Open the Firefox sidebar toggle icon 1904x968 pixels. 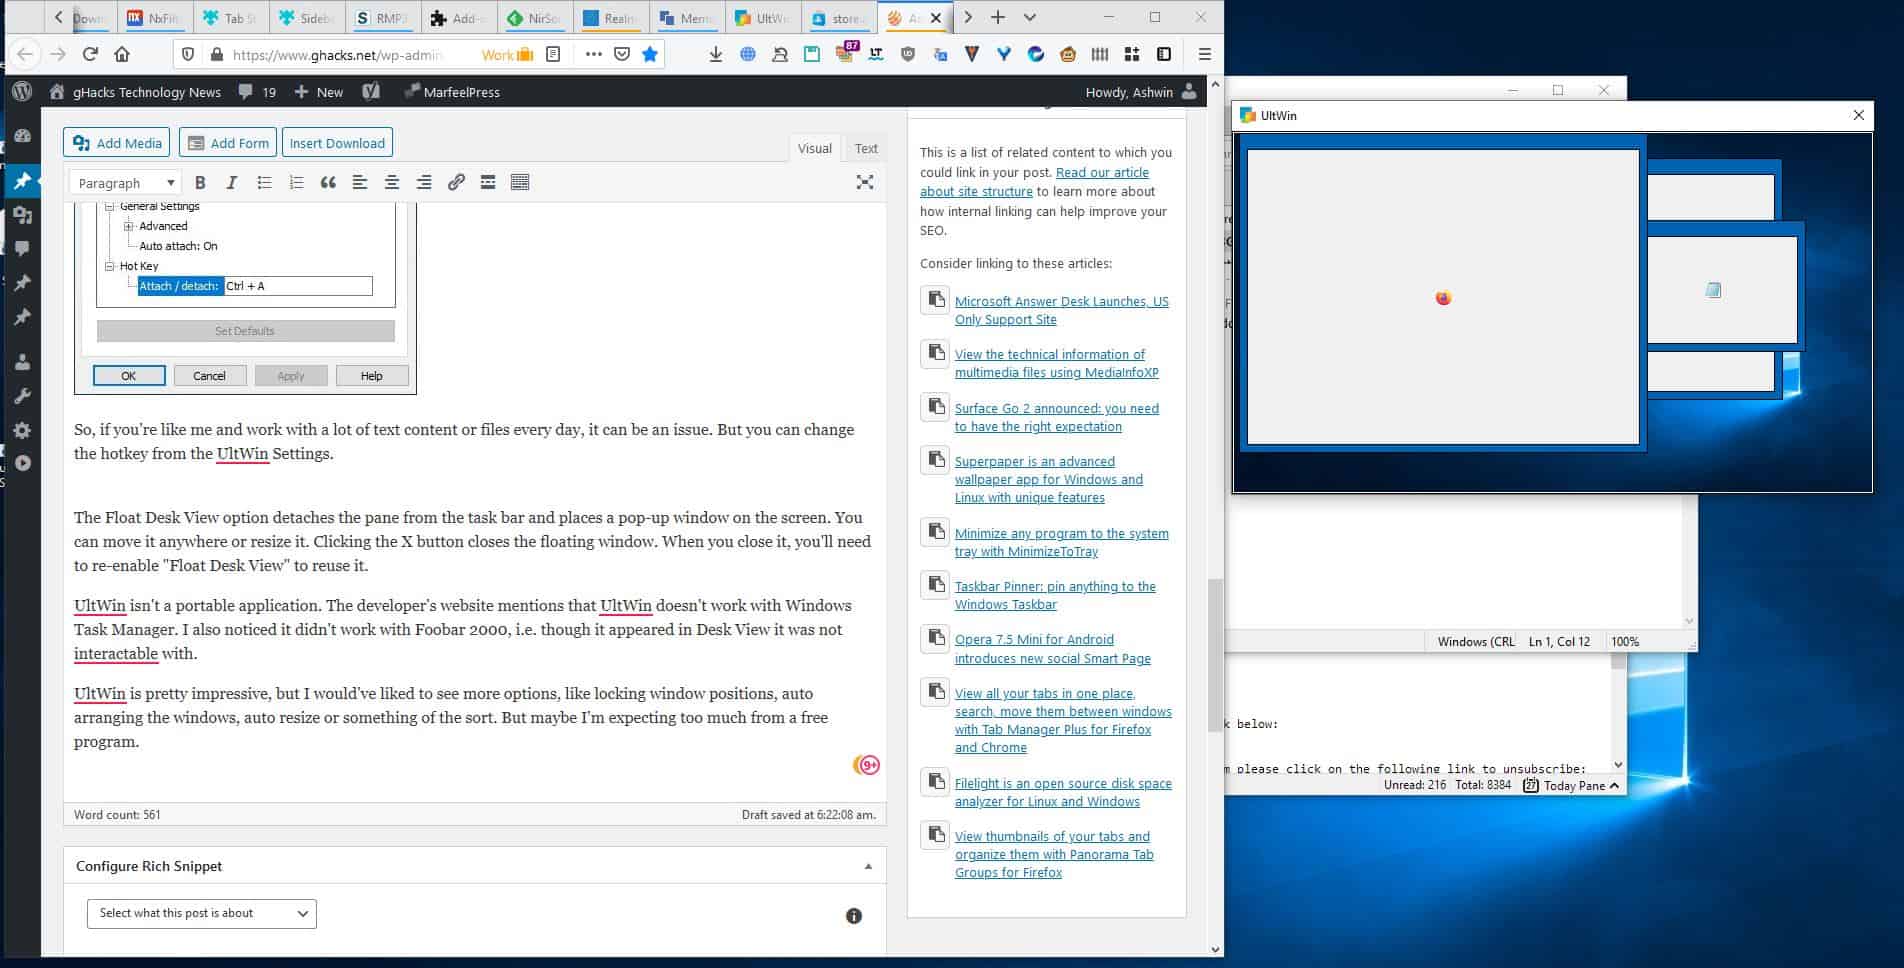[x=1164, y=54]
